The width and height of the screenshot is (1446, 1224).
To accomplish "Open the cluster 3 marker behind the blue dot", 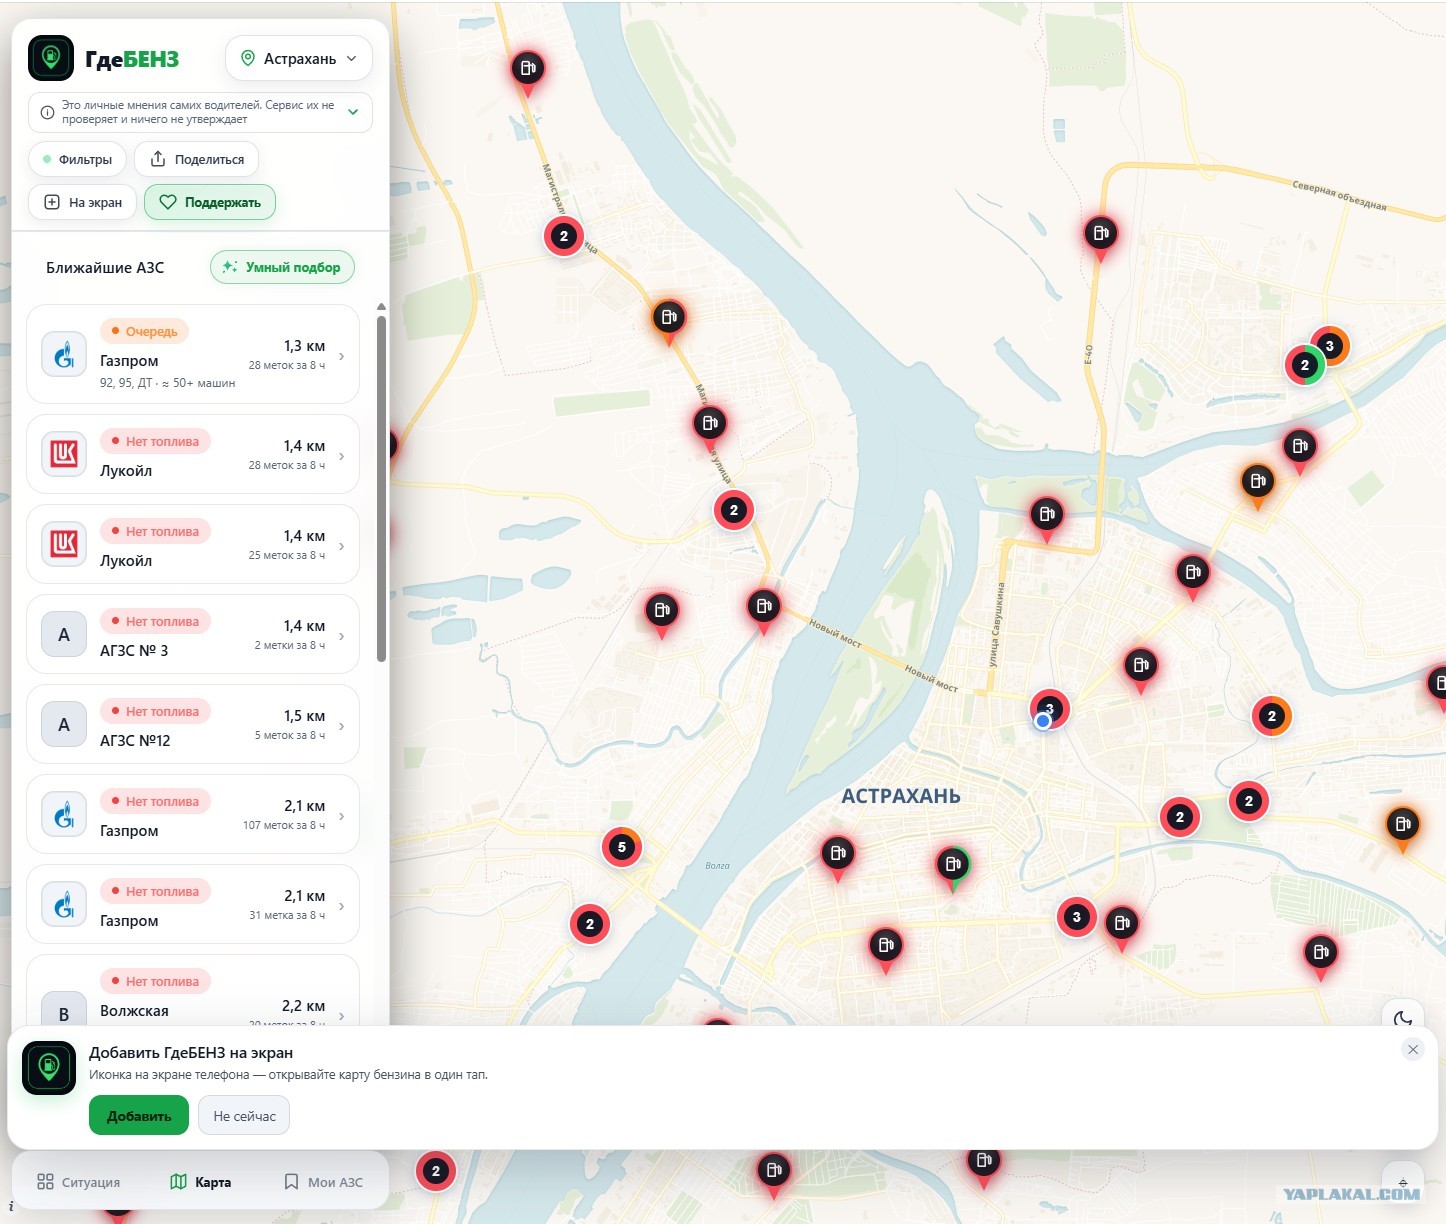I will pos(1052,706).
